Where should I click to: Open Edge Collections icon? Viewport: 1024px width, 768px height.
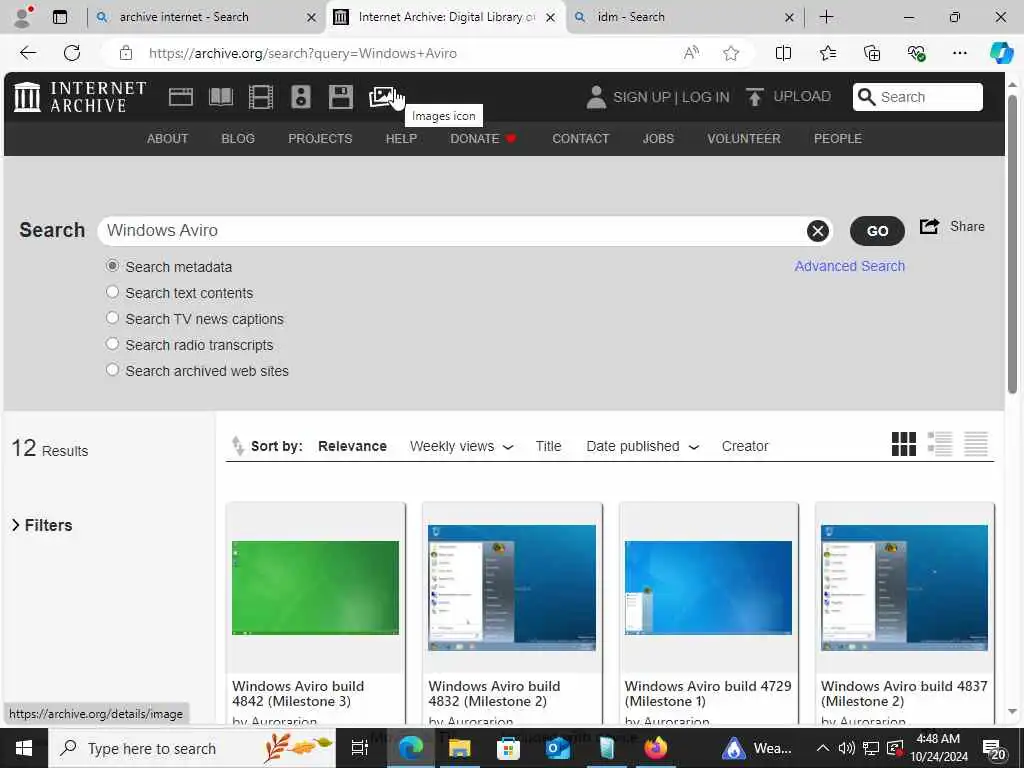click(x=872, y=53)
